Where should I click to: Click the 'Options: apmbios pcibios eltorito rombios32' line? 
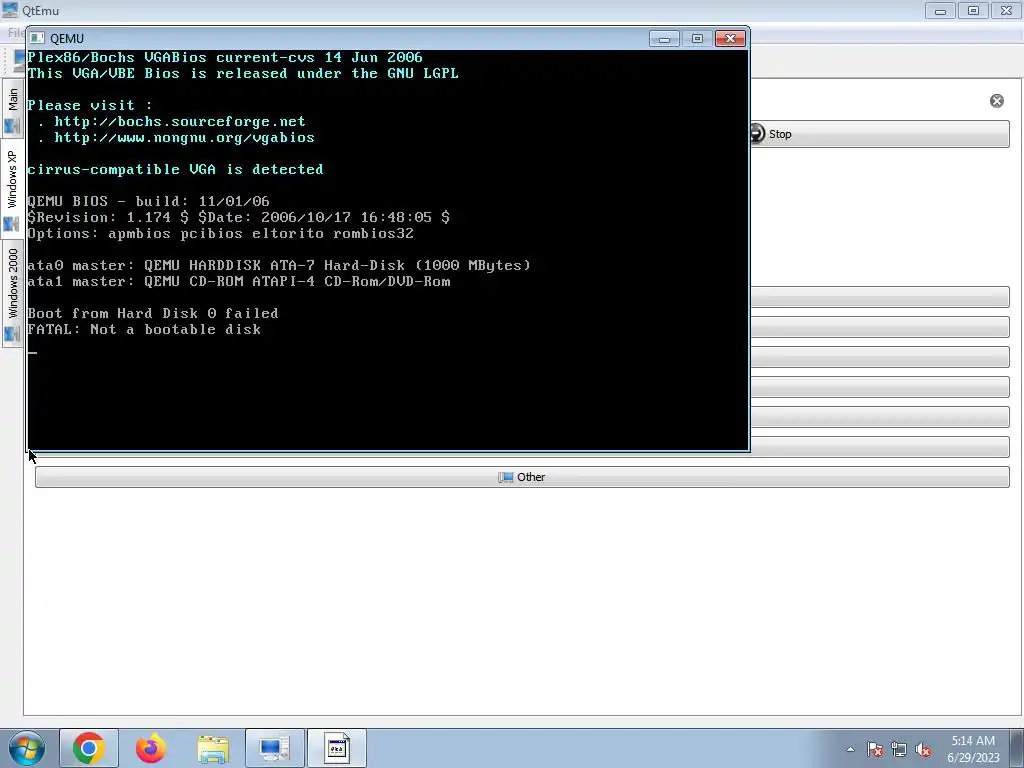pyautogui.click(x=221, y=233)
